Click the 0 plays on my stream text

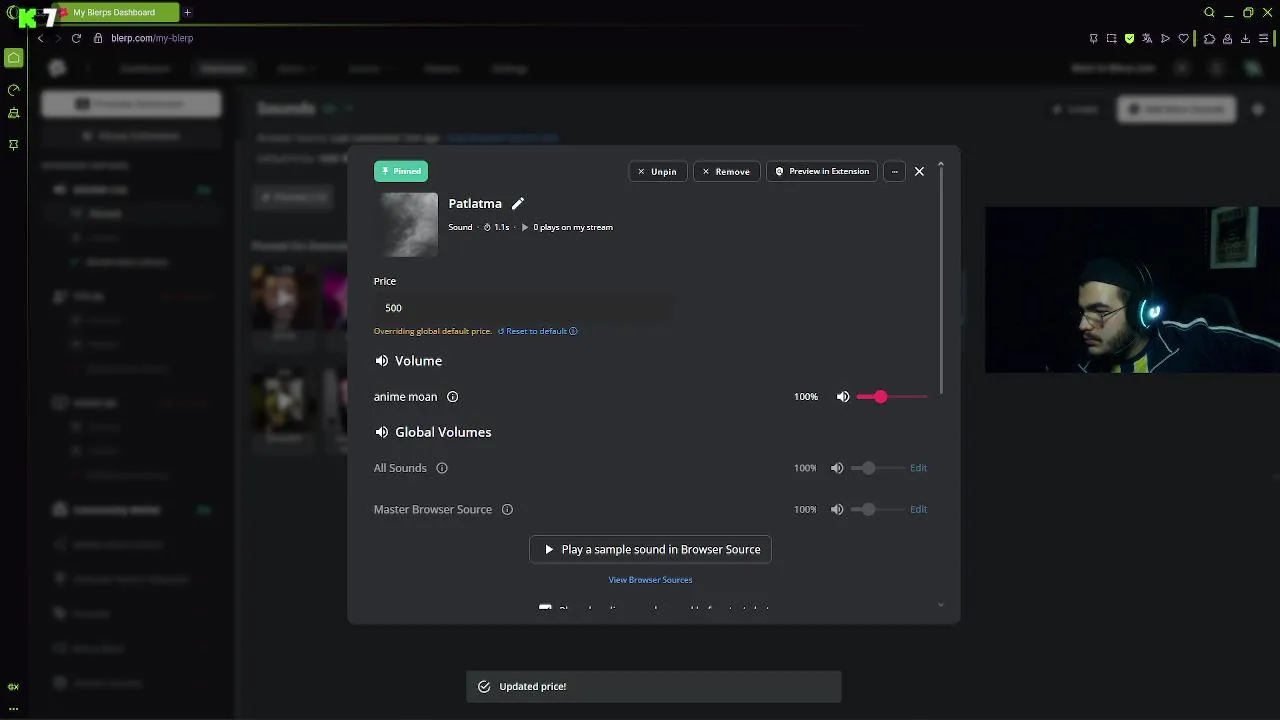tap(573, 228)
